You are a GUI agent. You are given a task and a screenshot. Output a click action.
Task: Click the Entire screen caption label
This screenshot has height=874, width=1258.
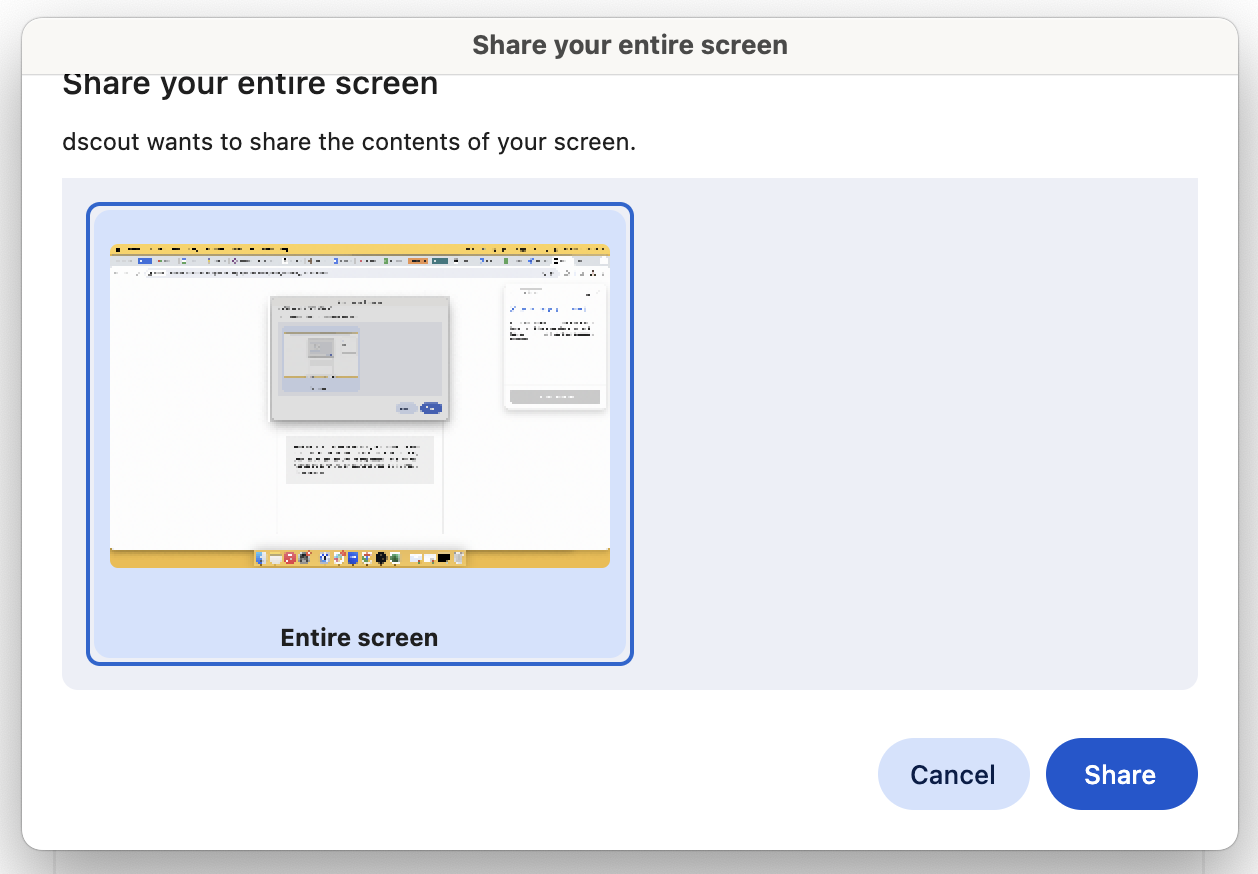pyautogui.click(x=358, y=637)
